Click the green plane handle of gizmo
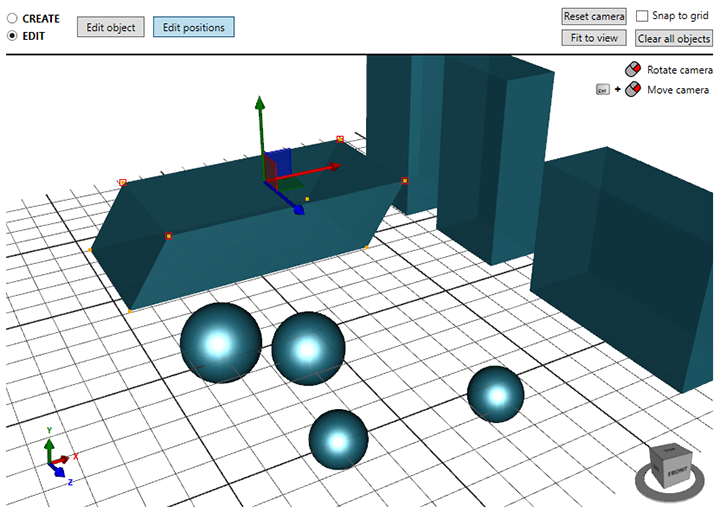This screenshot has height=513, width=720. 288,185
